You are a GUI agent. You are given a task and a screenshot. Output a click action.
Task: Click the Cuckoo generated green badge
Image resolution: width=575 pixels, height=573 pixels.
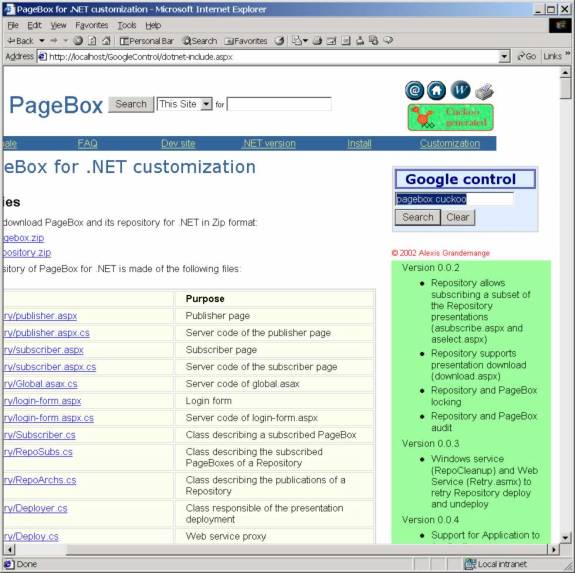[451, 117]
